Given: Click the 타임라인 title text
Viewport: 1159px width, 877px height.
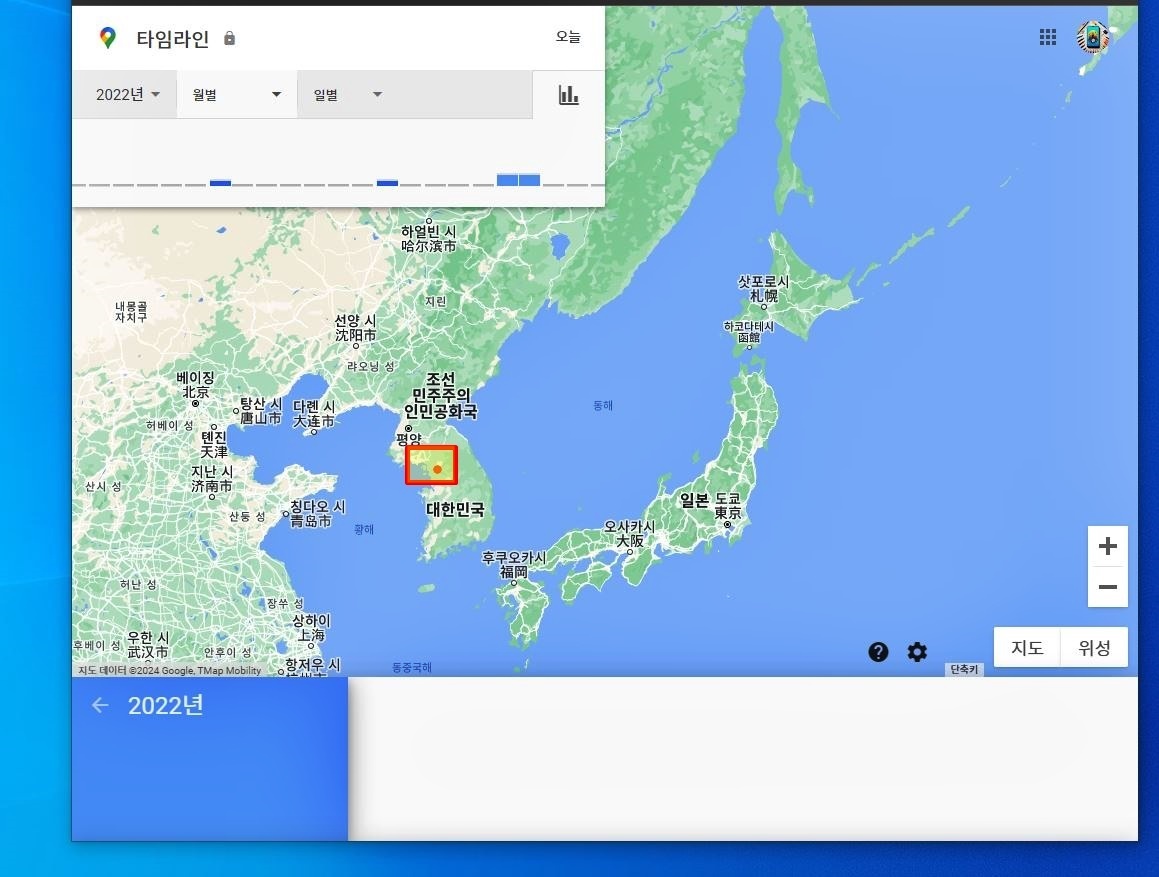Looking at the screenshot, I should coord(173,38).
